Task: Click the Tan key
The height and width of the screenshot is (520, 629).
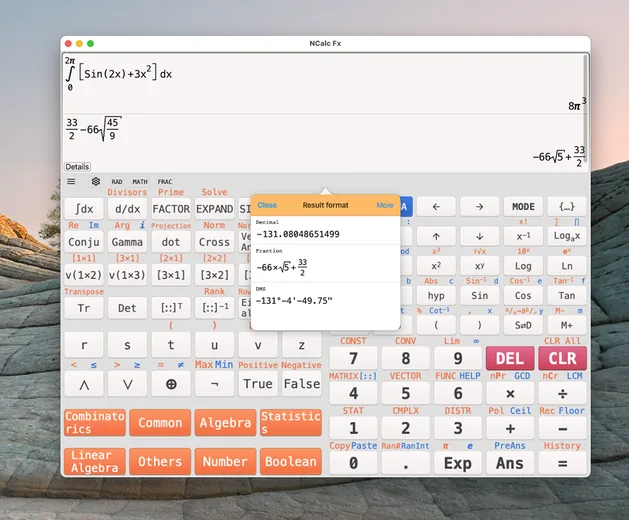Action: (x=567, y=296)
